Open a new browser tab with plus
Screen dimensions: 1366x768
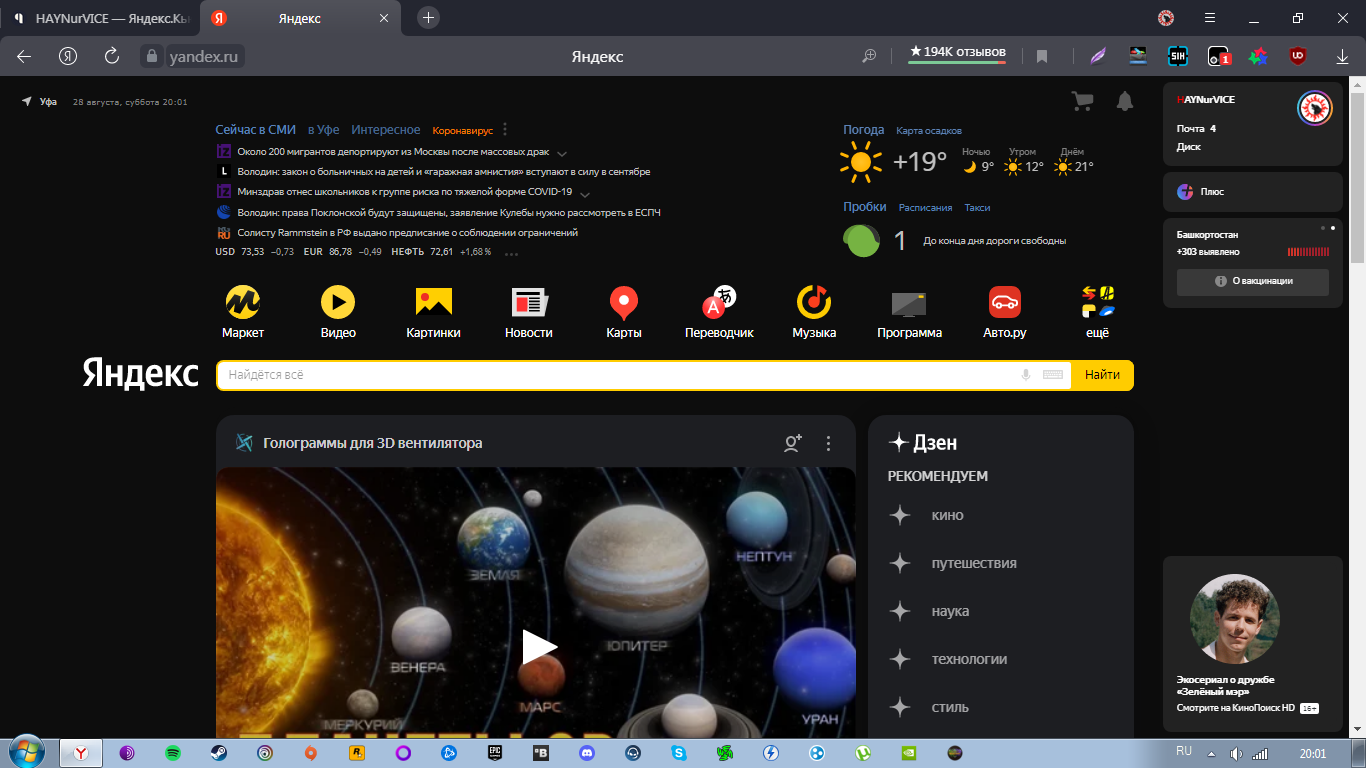click(x=428, y=18)
